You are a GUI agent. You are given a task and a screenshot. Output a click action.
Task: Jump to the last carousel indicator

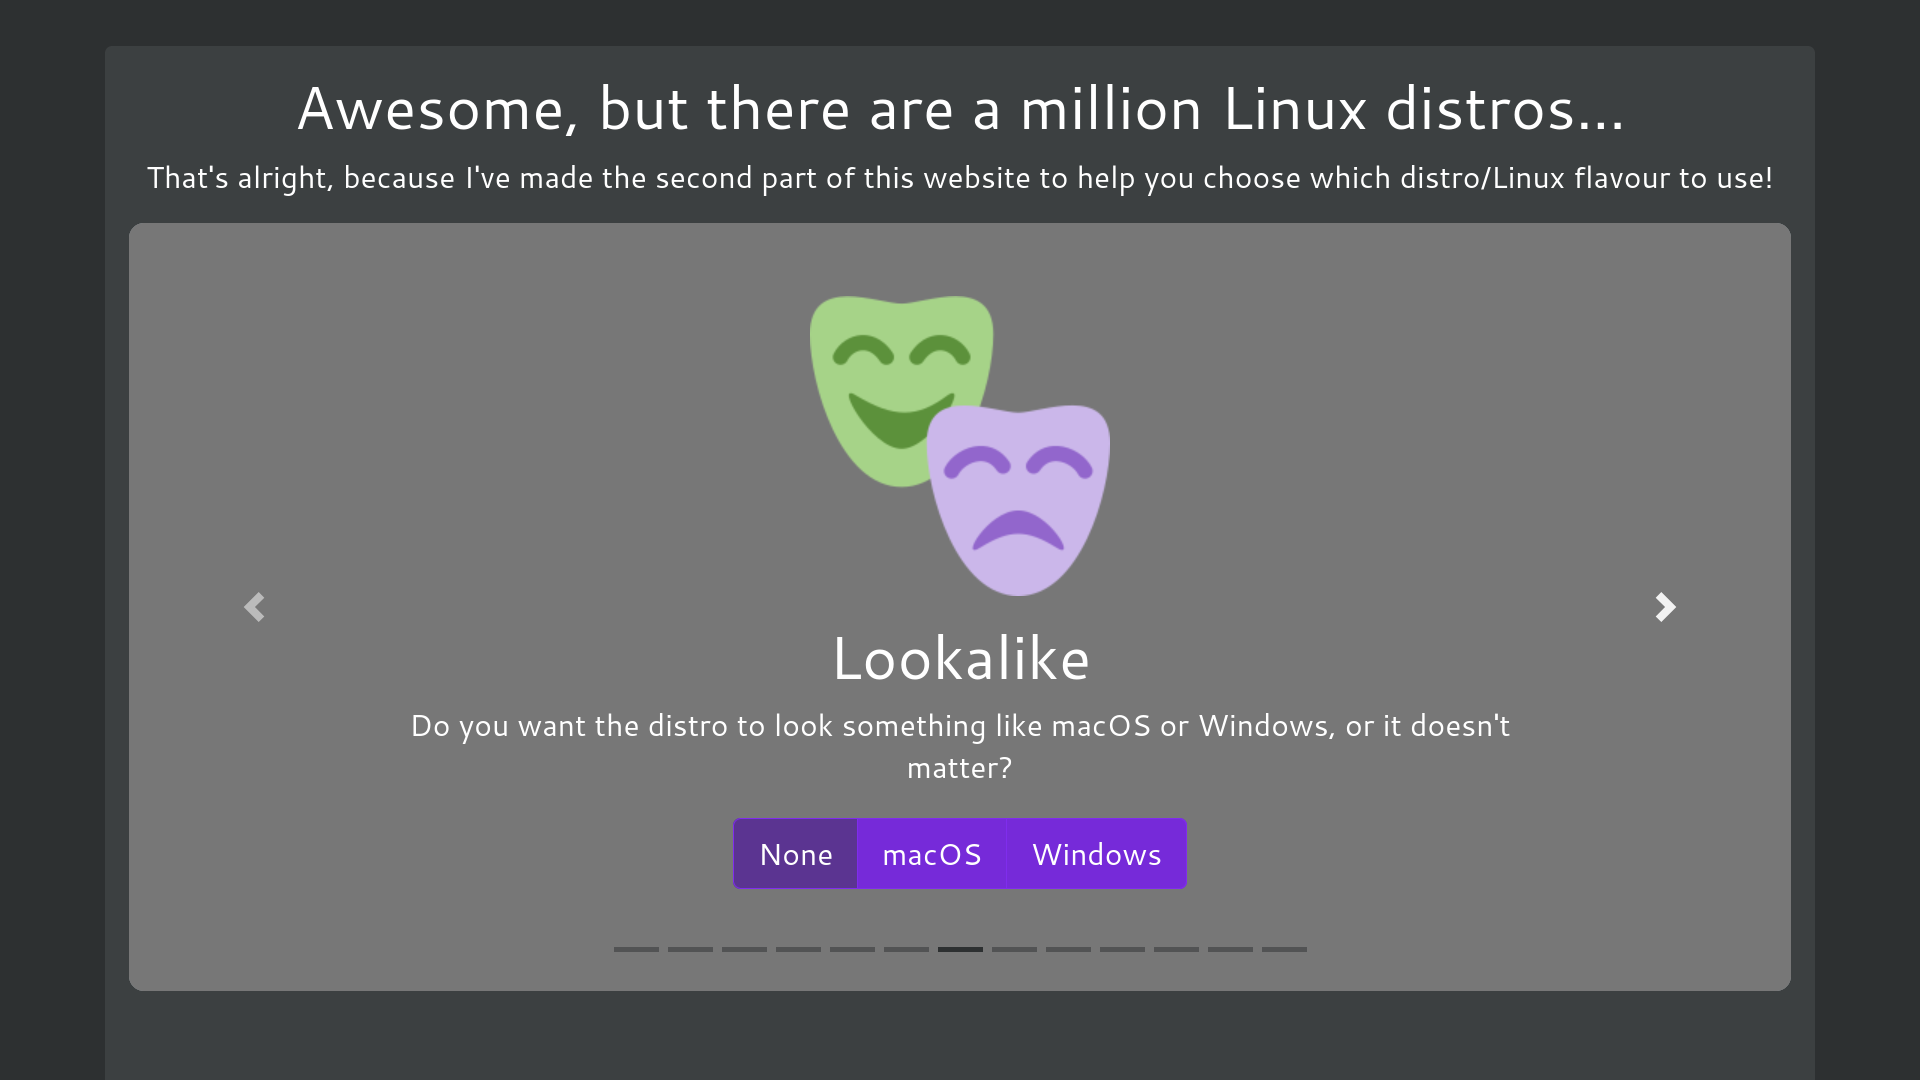point(1284,949)
